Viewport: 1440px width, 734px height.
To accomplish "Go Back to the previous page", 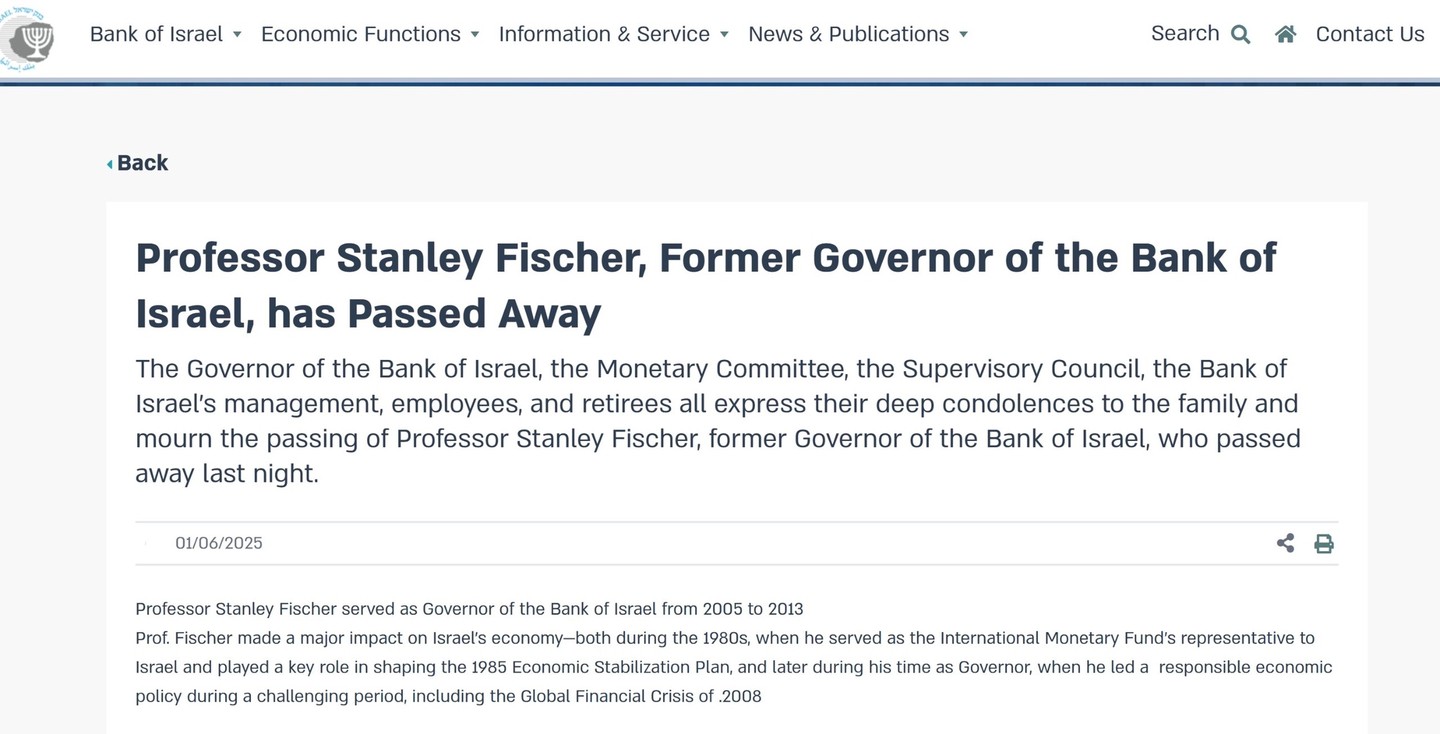I will coord(142,163).
